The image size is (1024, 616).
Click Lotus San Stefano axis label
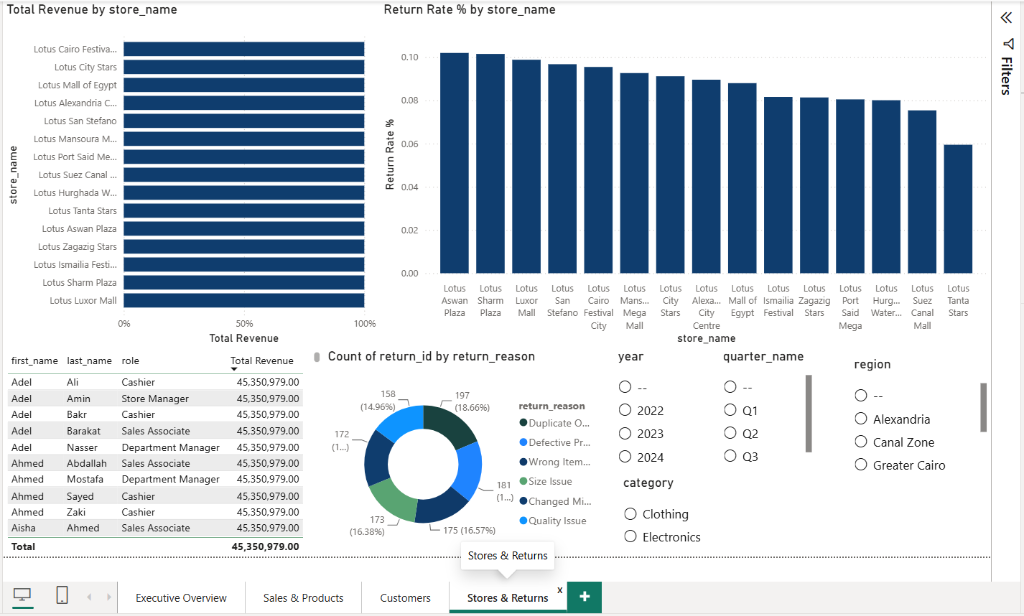click(80, 121)
